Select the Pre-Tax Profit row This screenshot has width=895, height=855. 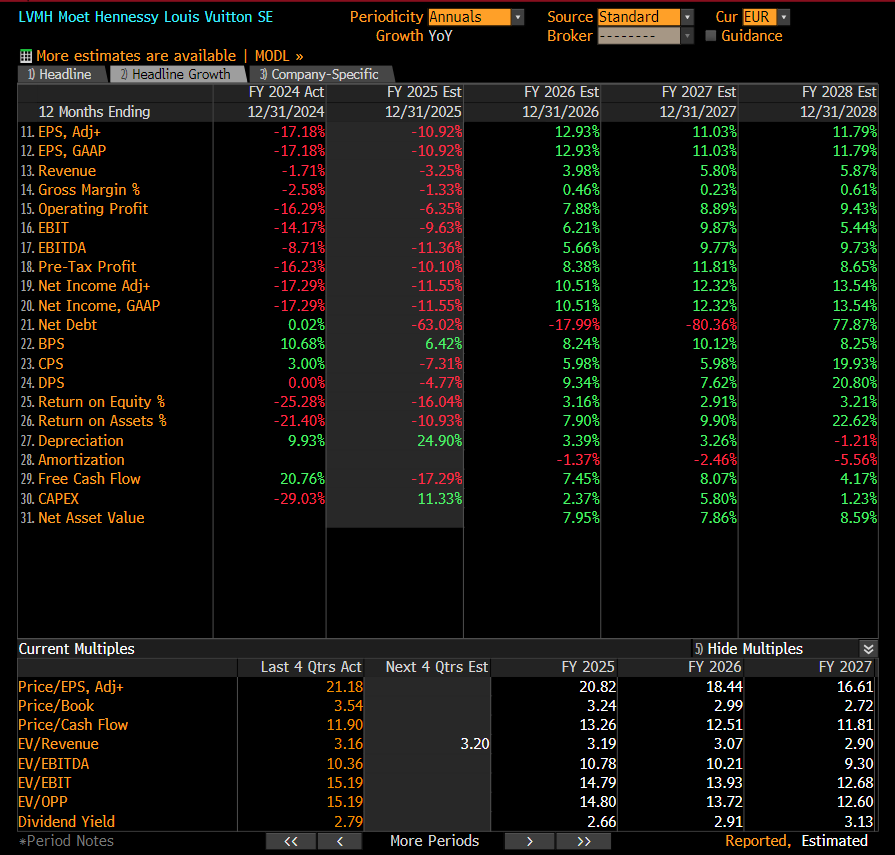[x=87, y=267]
